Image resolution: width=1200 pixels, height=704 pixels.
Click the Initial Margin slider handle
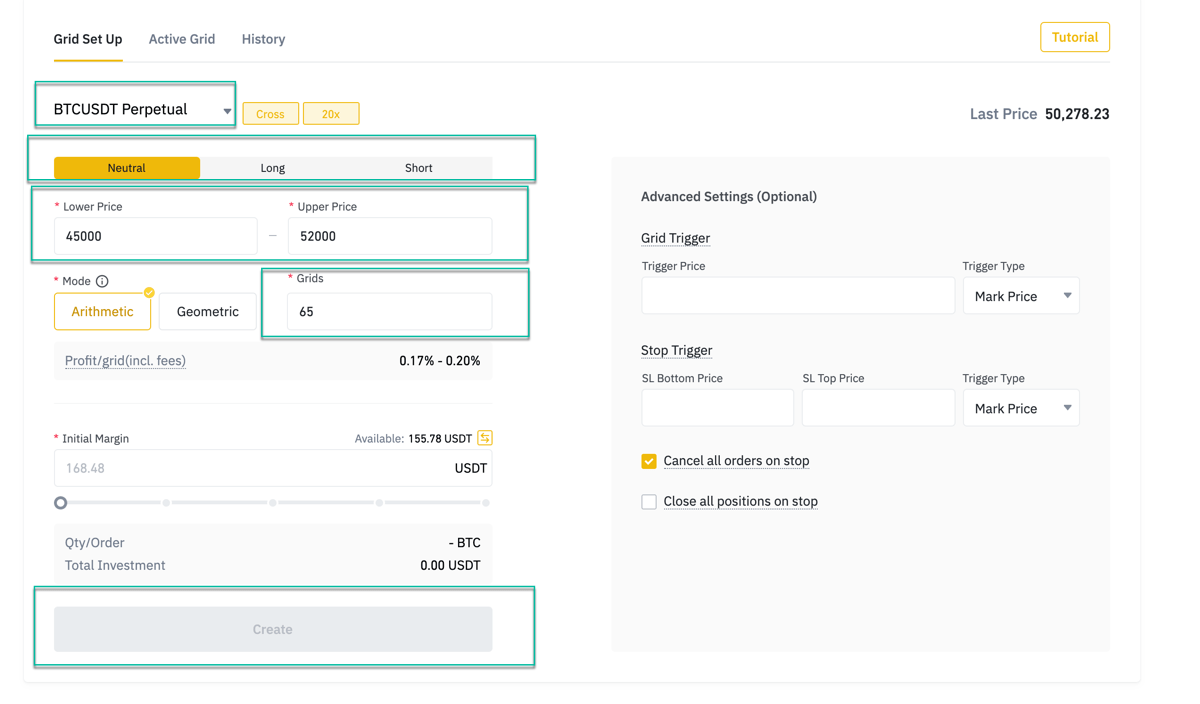[61, 503]
